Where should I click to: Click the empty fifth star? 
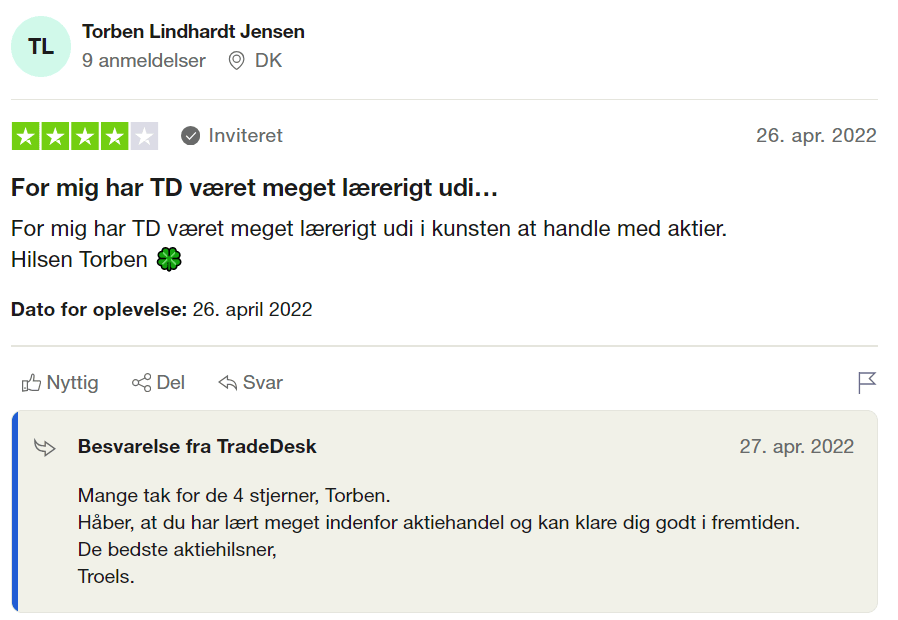click(144, 136)
